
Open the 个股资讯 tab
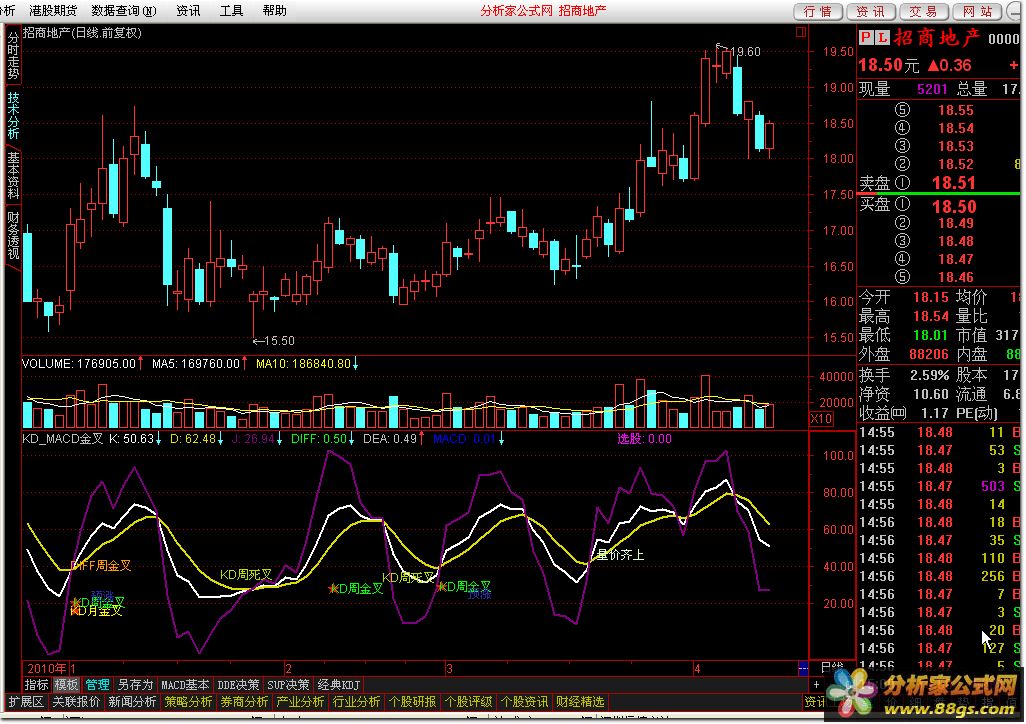tap(524, 702)
